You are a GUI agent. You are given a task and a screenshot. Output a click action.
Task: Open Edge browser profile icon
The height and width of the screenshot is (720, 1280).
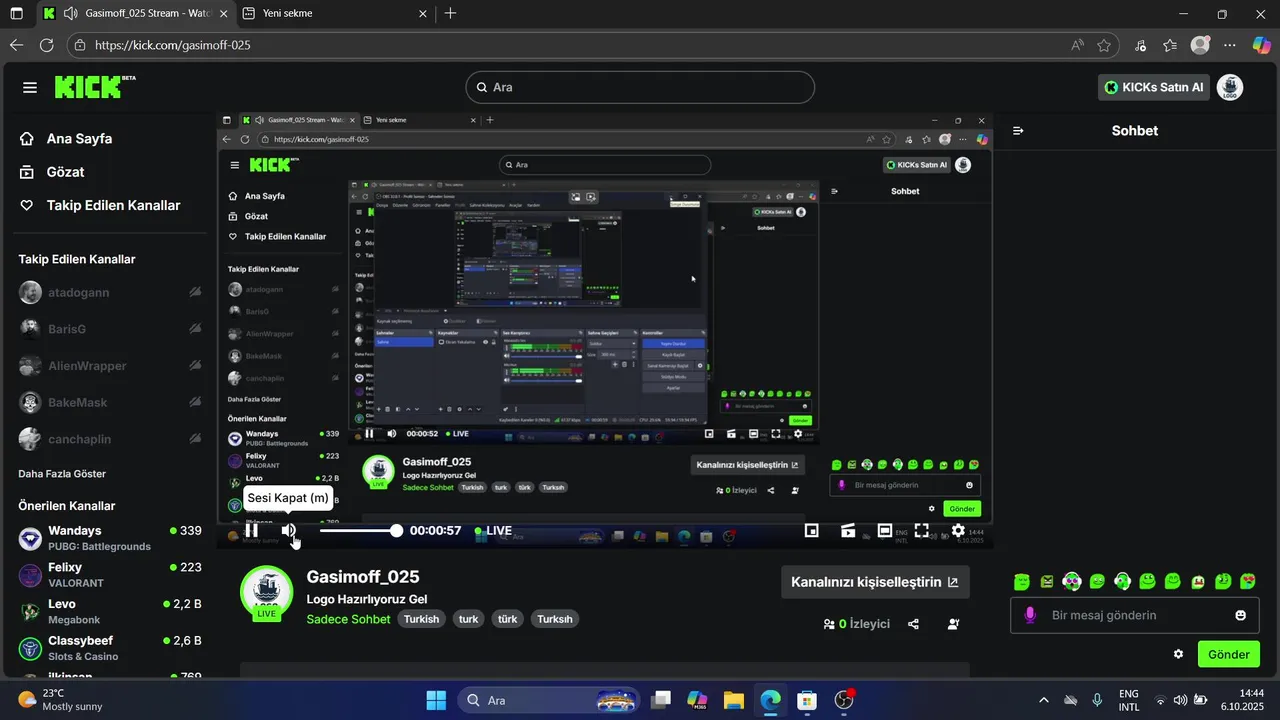(x=1200, y=45)
